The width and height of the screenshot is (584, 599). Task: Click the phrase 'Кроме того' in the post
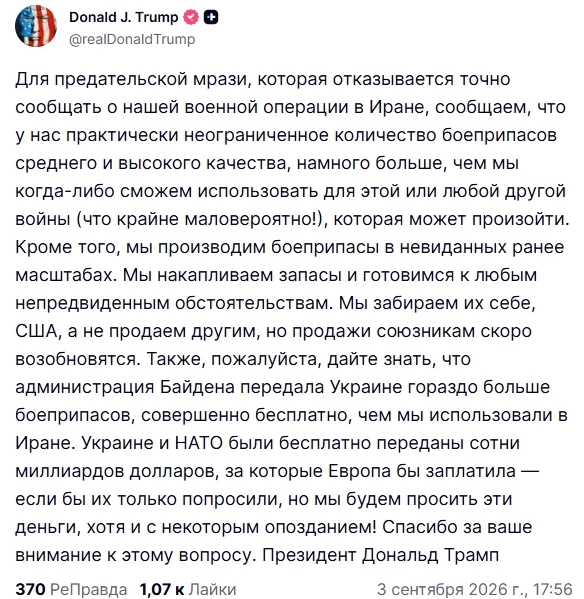pyautogui.click(x=65, y=247)
